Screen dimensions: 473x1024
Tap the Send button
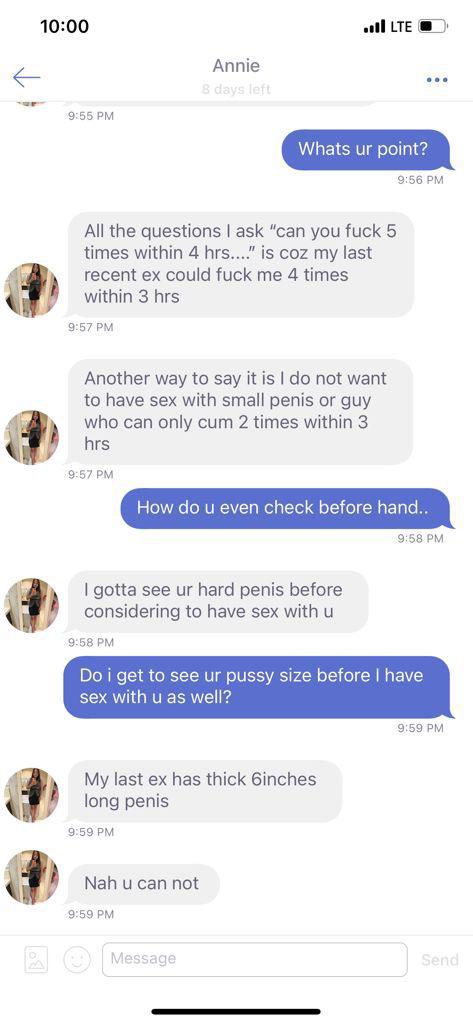point(440,959)
